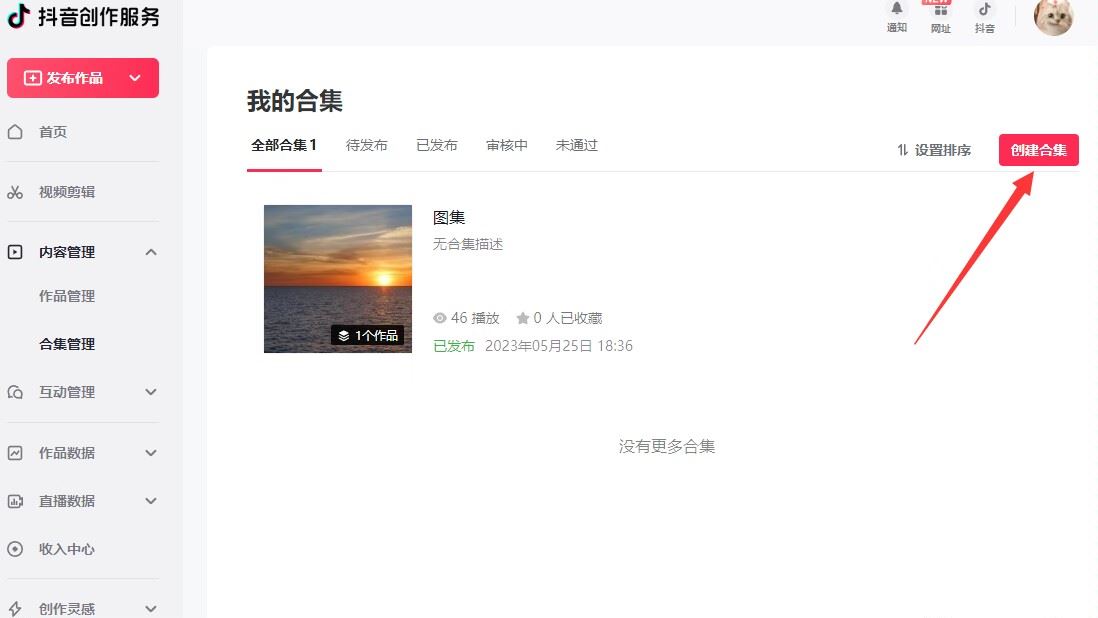The width and height of the screenshot is (1098, 618).
Task: Open 作品管理 submenu item
Action: tap(67, 296)
